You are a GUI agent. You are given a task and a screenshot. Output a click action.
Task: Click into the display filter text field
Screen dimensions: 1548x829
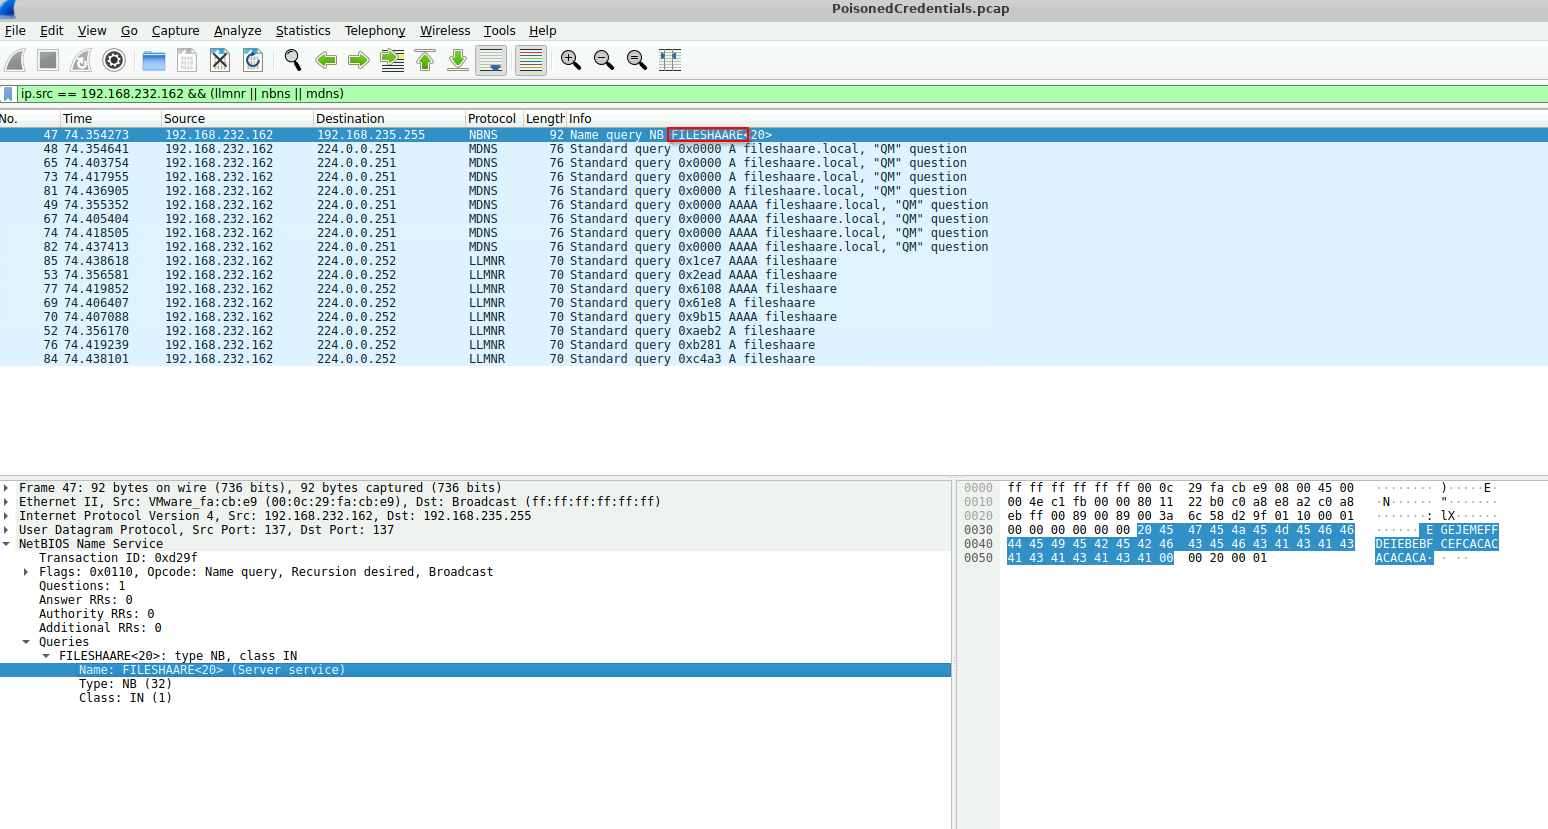pyautogui.click(x=700, y=94)
